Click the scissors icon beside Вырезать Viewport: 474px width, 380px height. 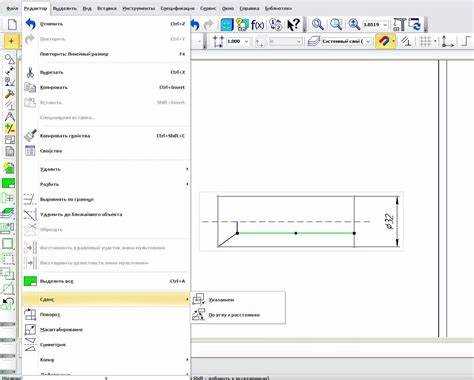coord(30,72)
